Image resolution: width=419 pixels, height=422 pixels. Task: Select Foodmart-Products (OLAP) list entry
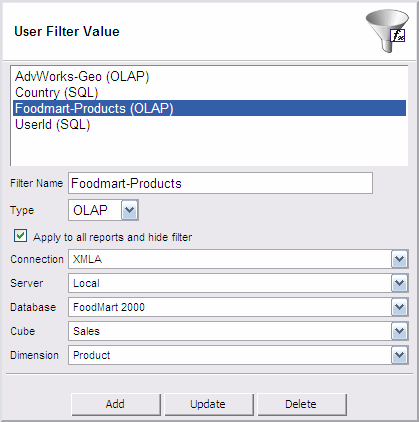[x=209, y=109]
